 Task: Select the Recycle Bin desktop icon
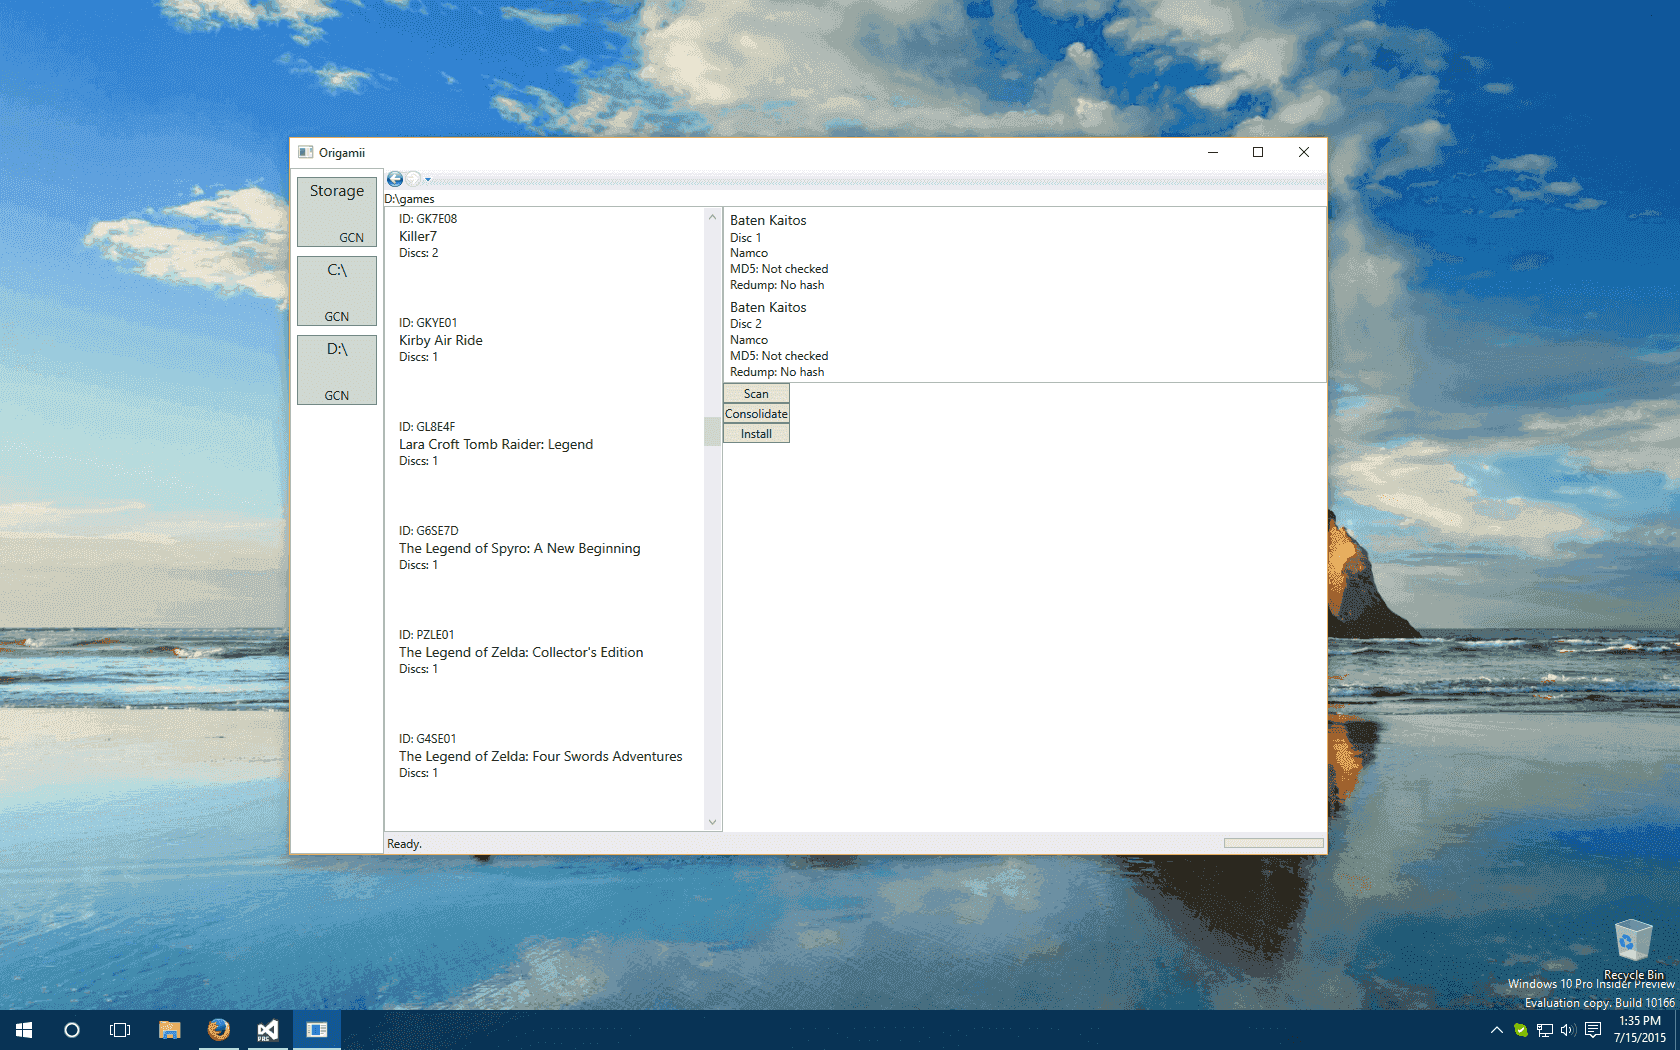[x=1633, y=950]
